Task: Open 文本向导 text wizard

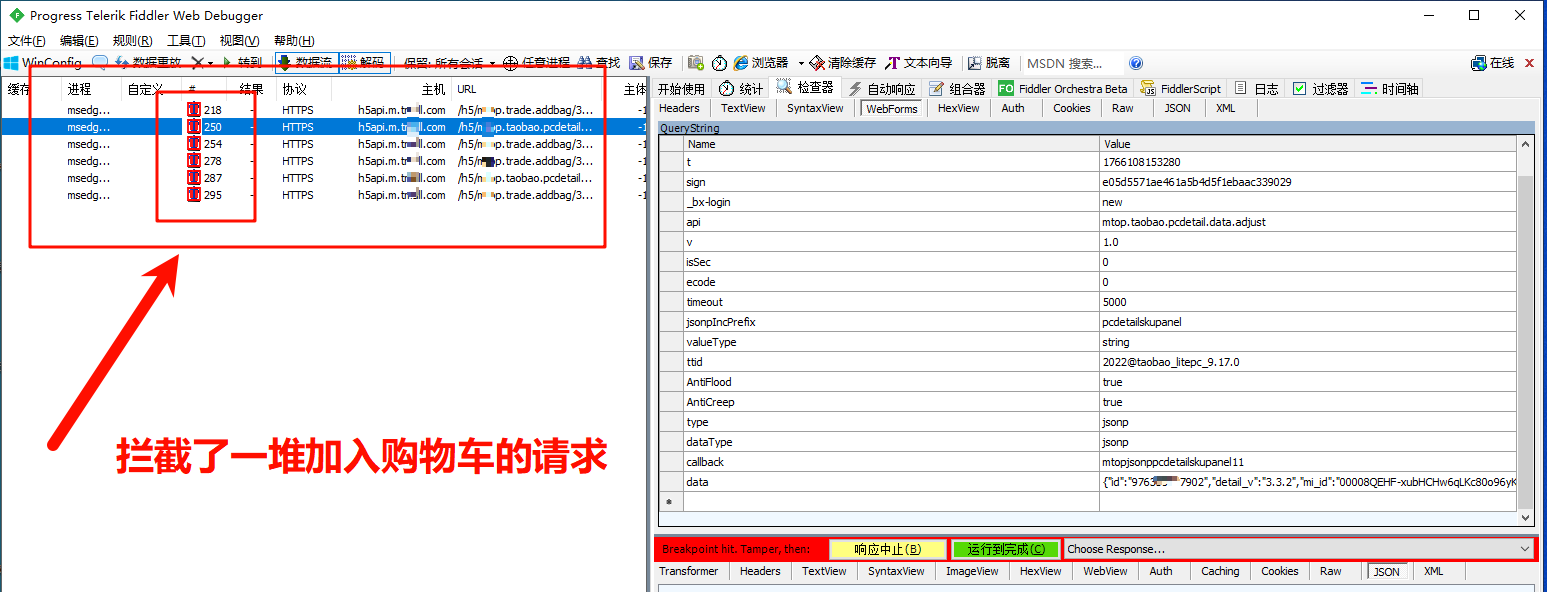Action: [x=919, y=63]
